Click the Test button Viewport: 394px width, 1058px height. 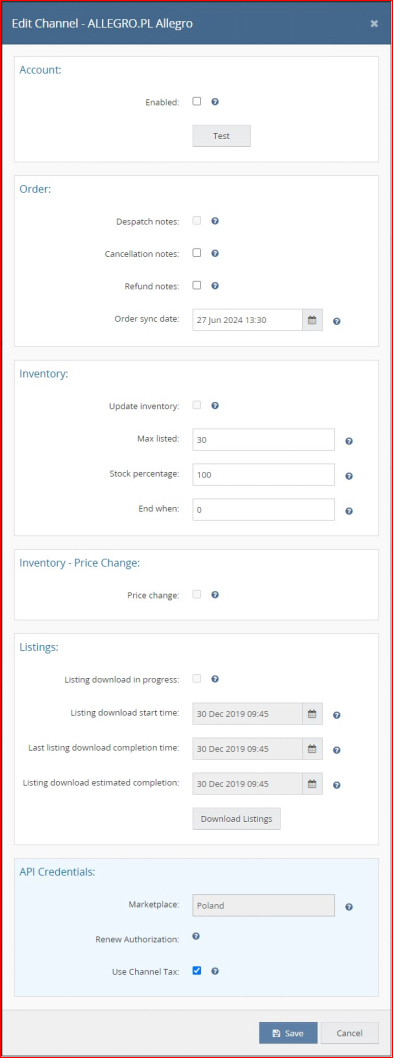[x=221, y=136]
